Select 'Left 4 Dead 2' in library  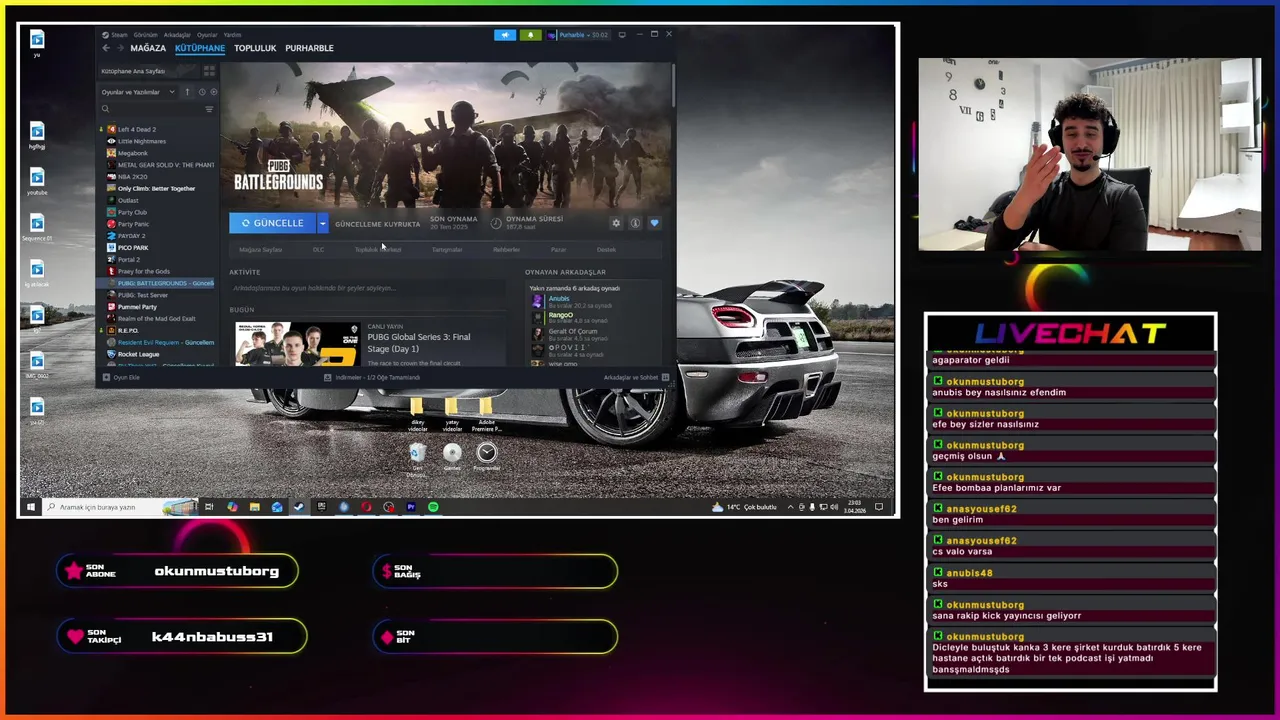[137, 129]
